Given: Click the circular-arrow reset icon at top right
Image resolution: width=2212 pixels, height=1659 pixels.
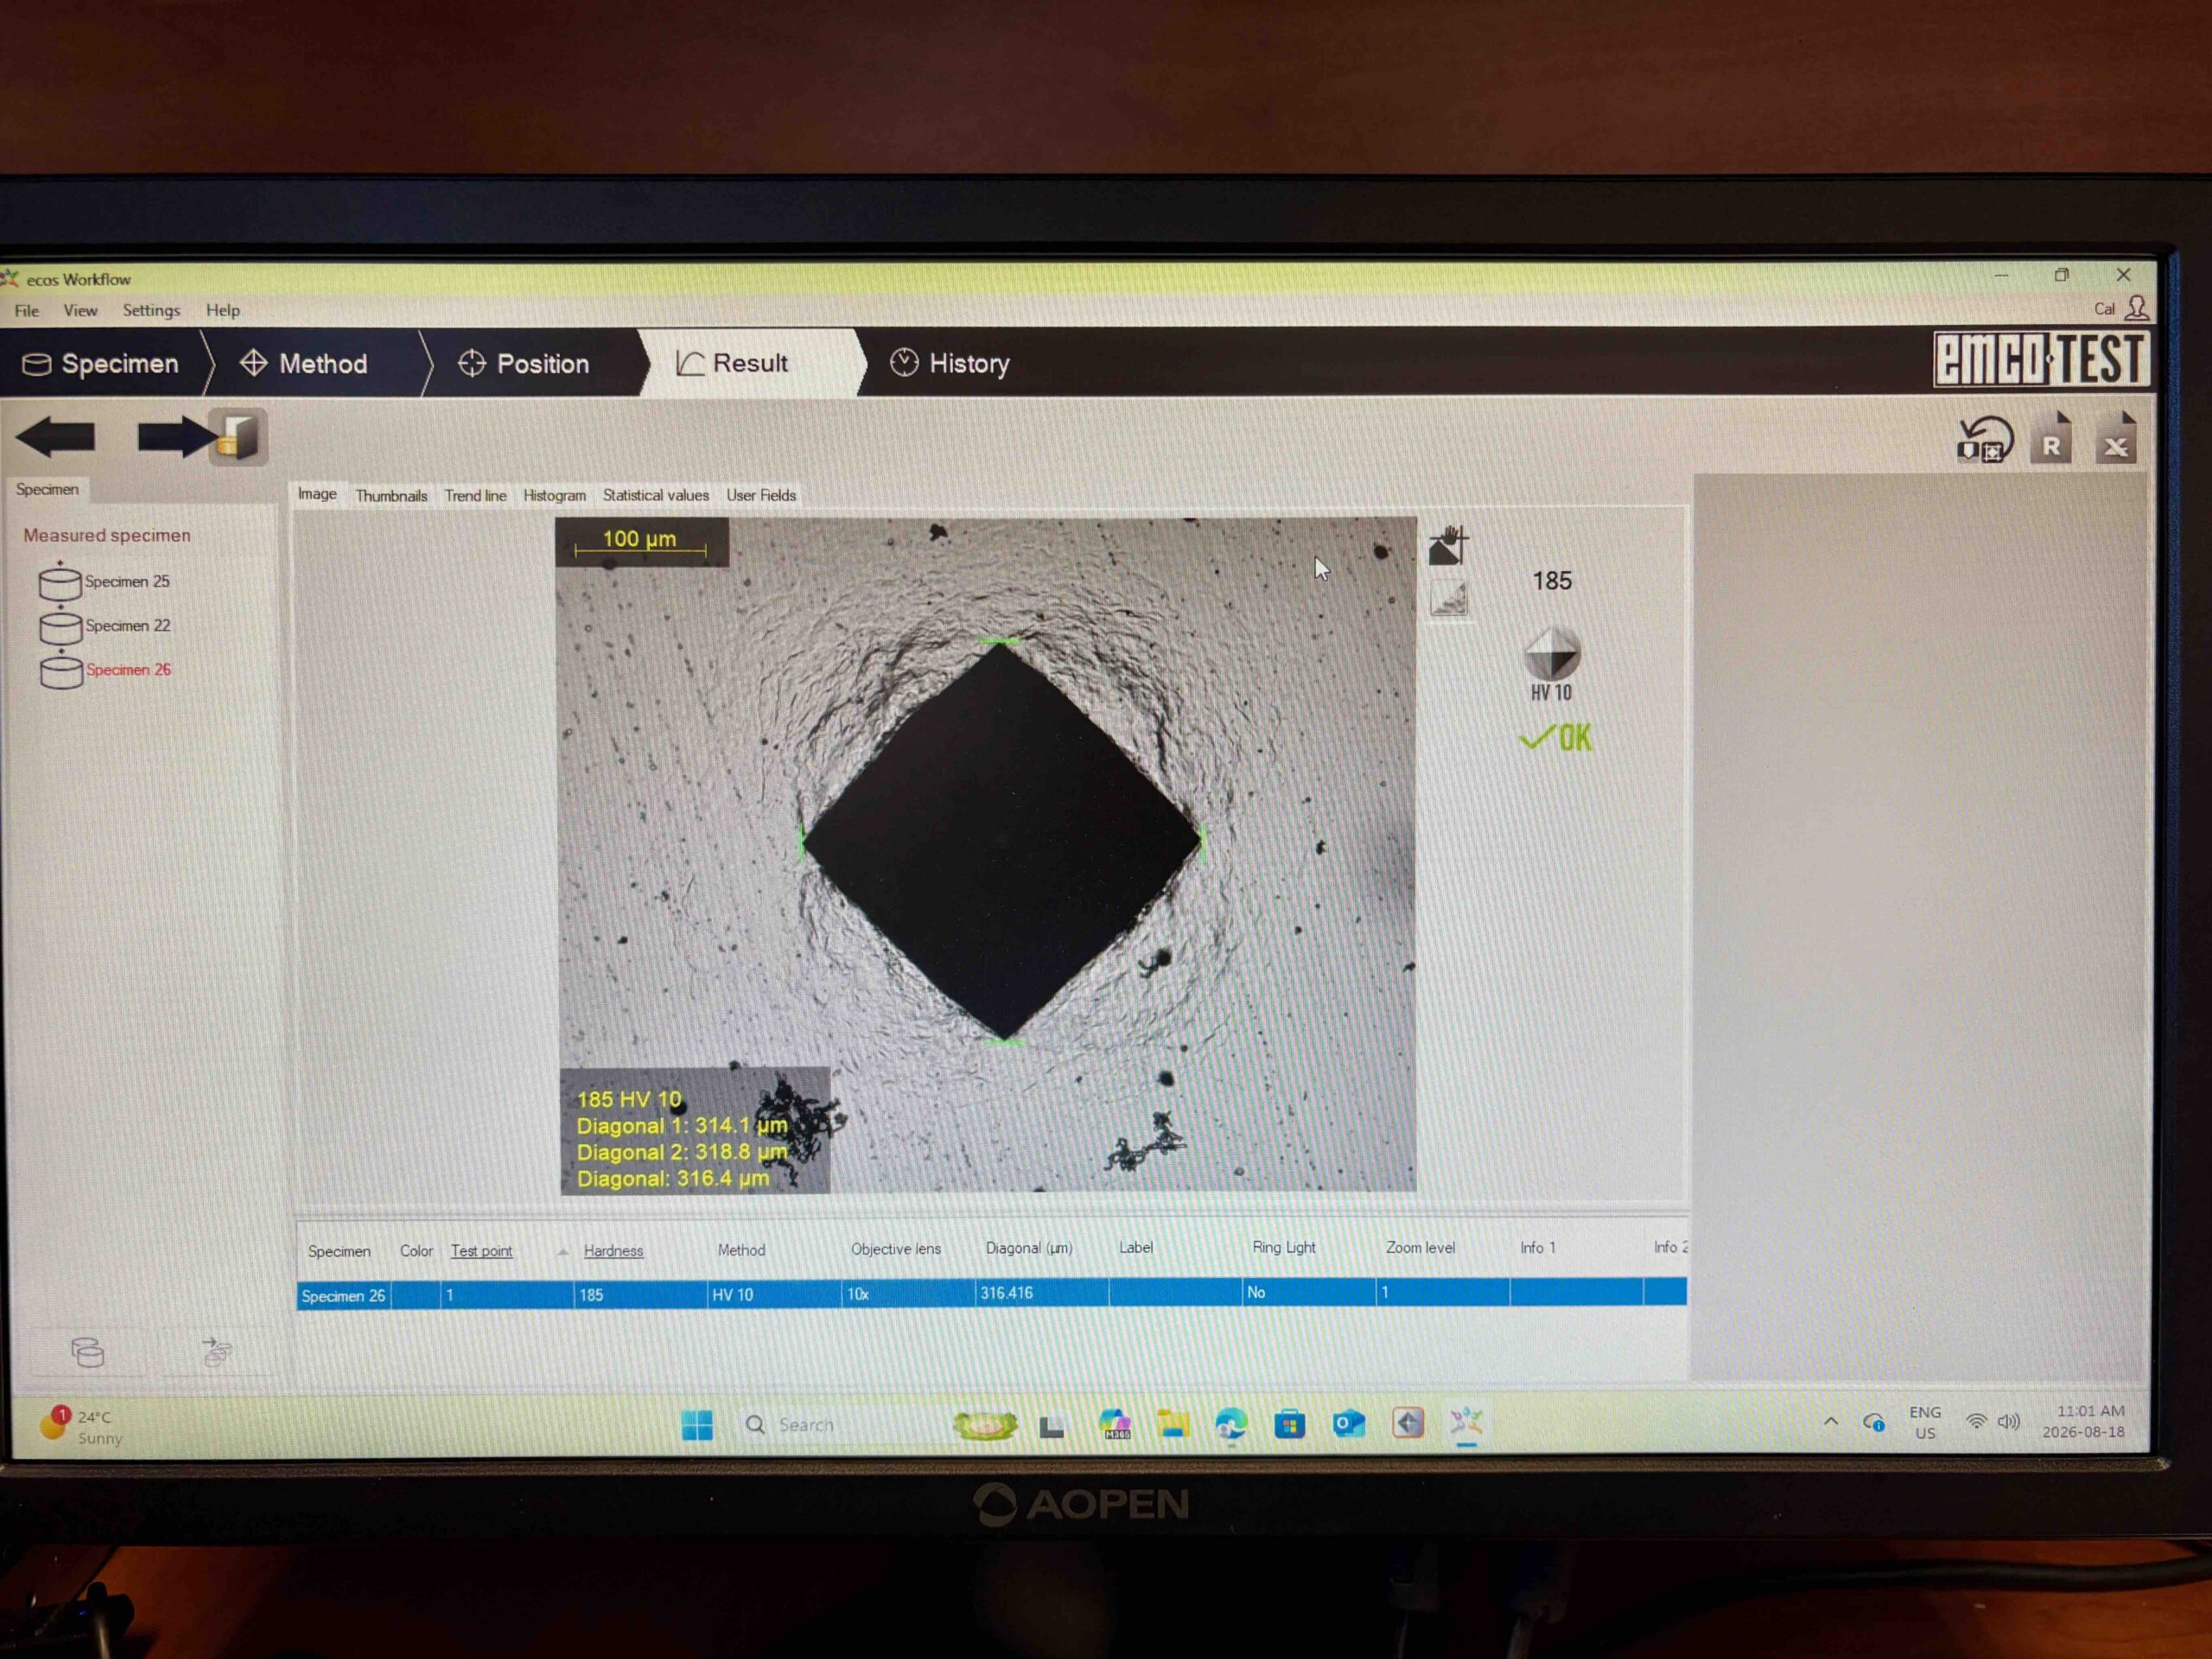Looking at the screenshot, I should click(1984, 440).
